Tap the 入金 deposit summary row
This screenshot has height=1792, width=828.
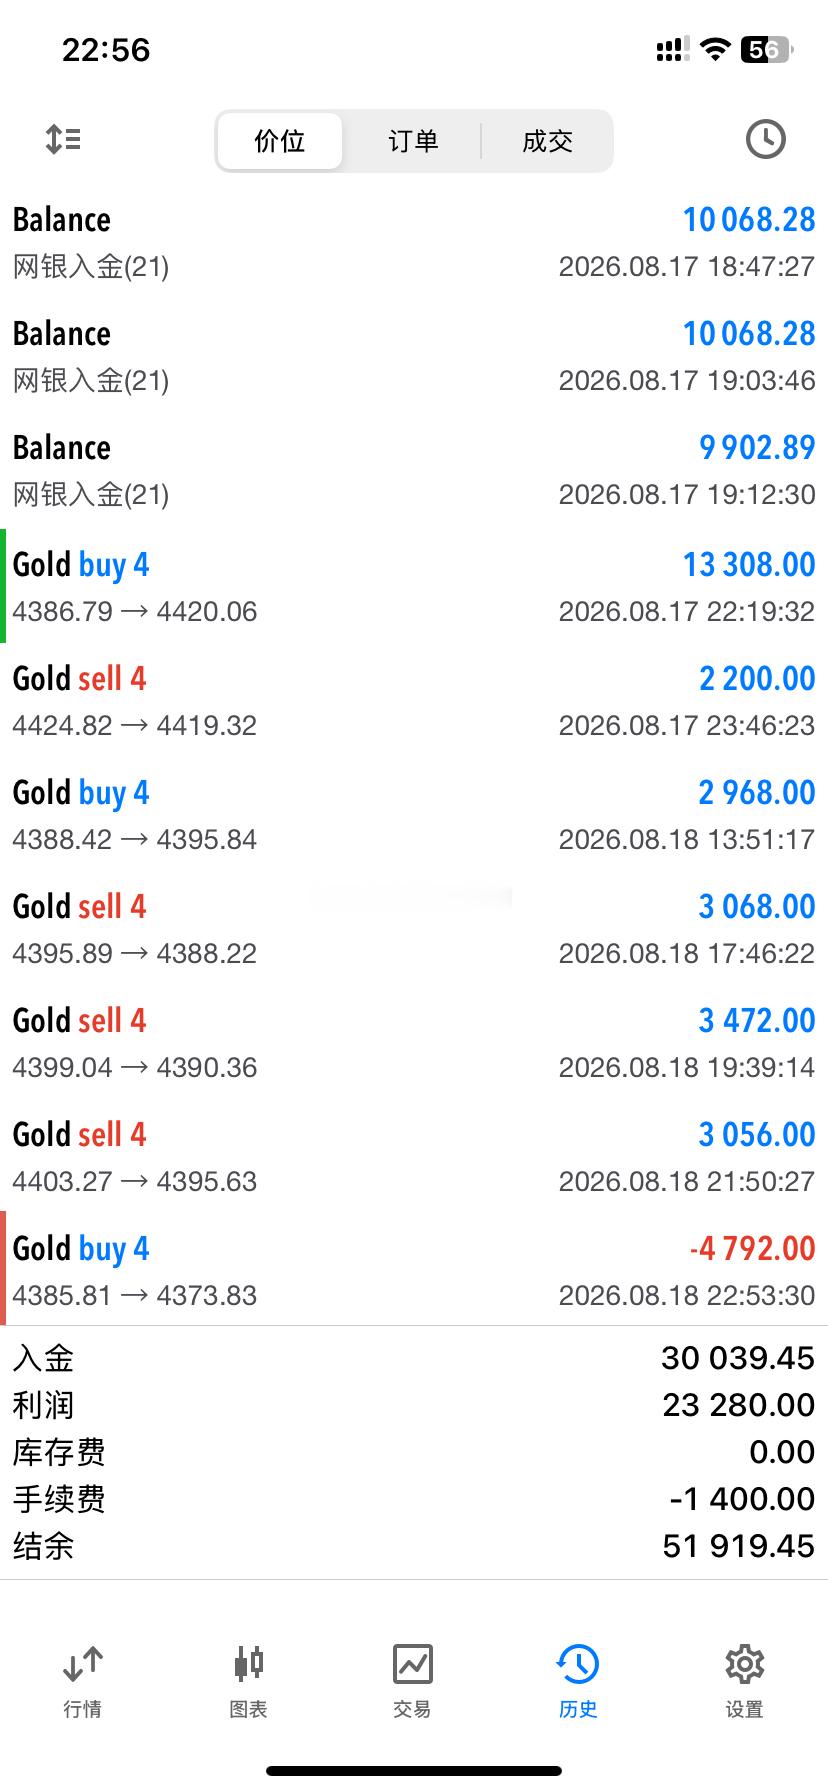(414, 1358)
